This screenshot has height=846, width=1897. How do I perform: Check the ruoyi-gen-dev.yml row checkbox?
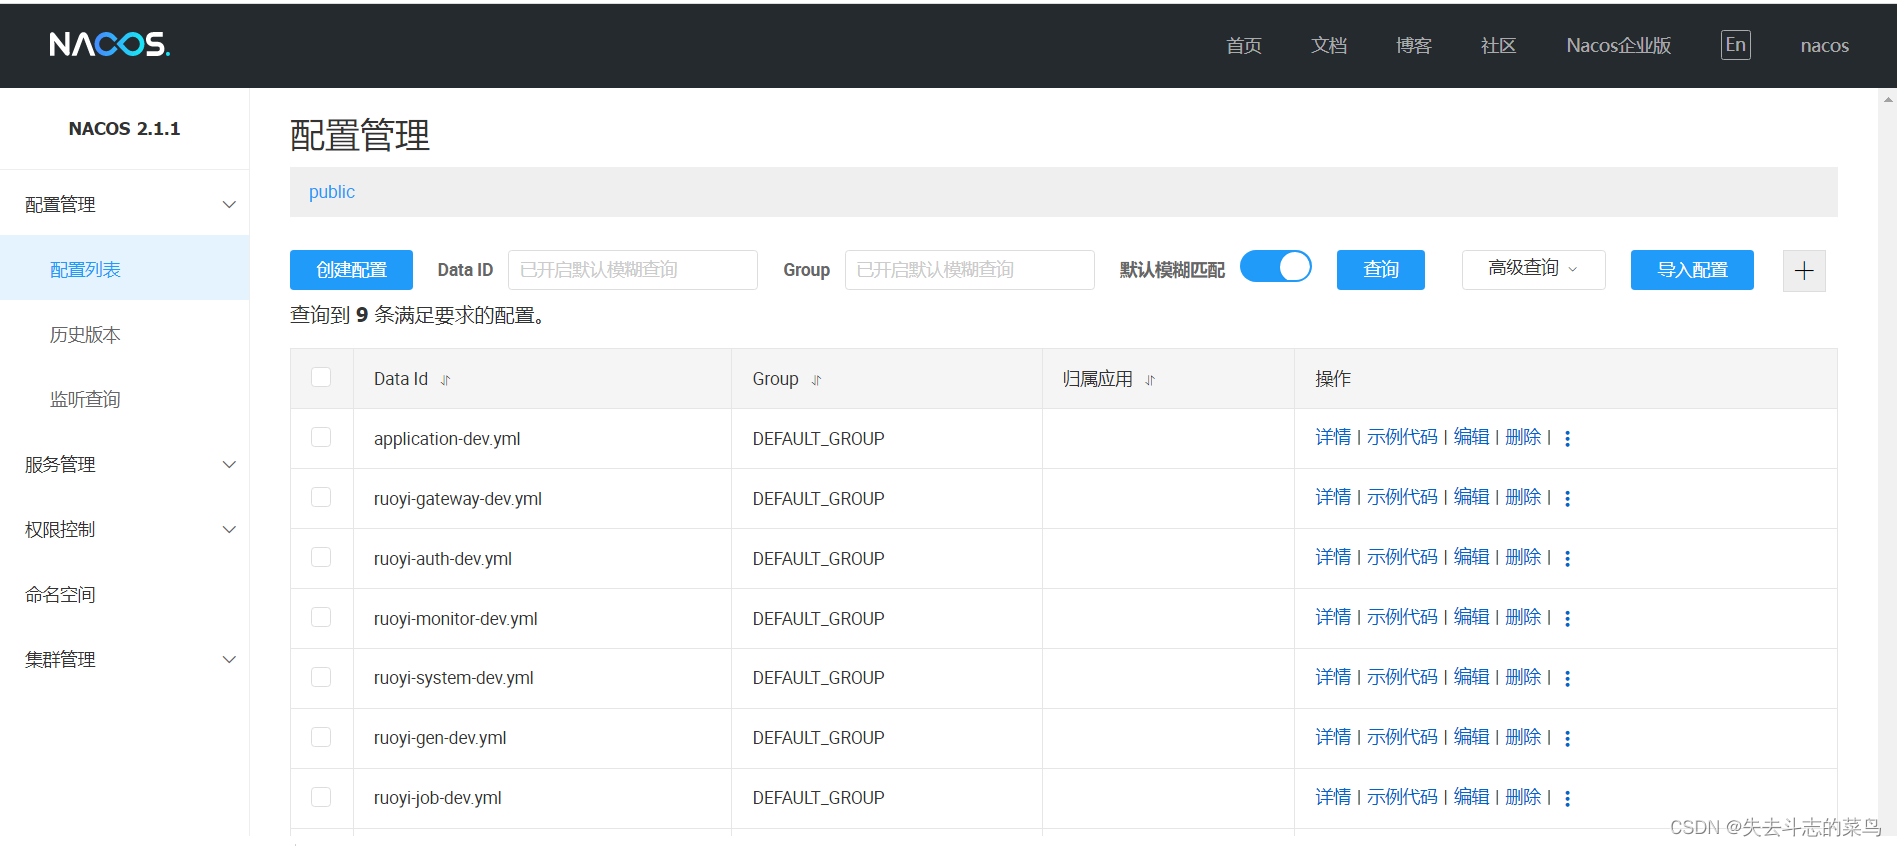point(321,737)
